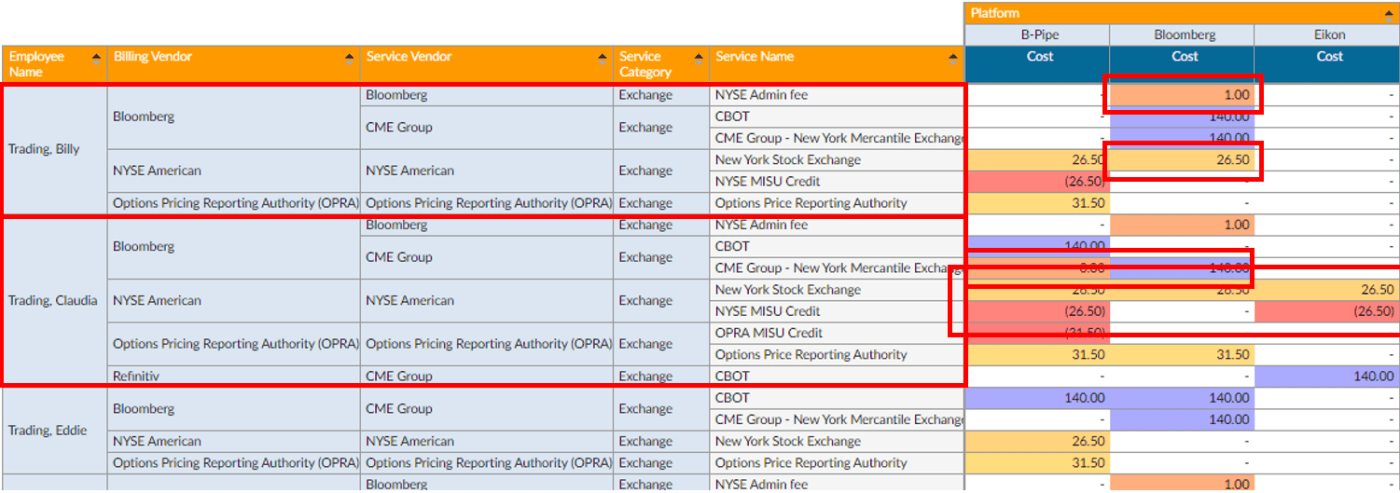
Task: Select the Trading, Claudia employee cell
Action: tap(54, 300)
